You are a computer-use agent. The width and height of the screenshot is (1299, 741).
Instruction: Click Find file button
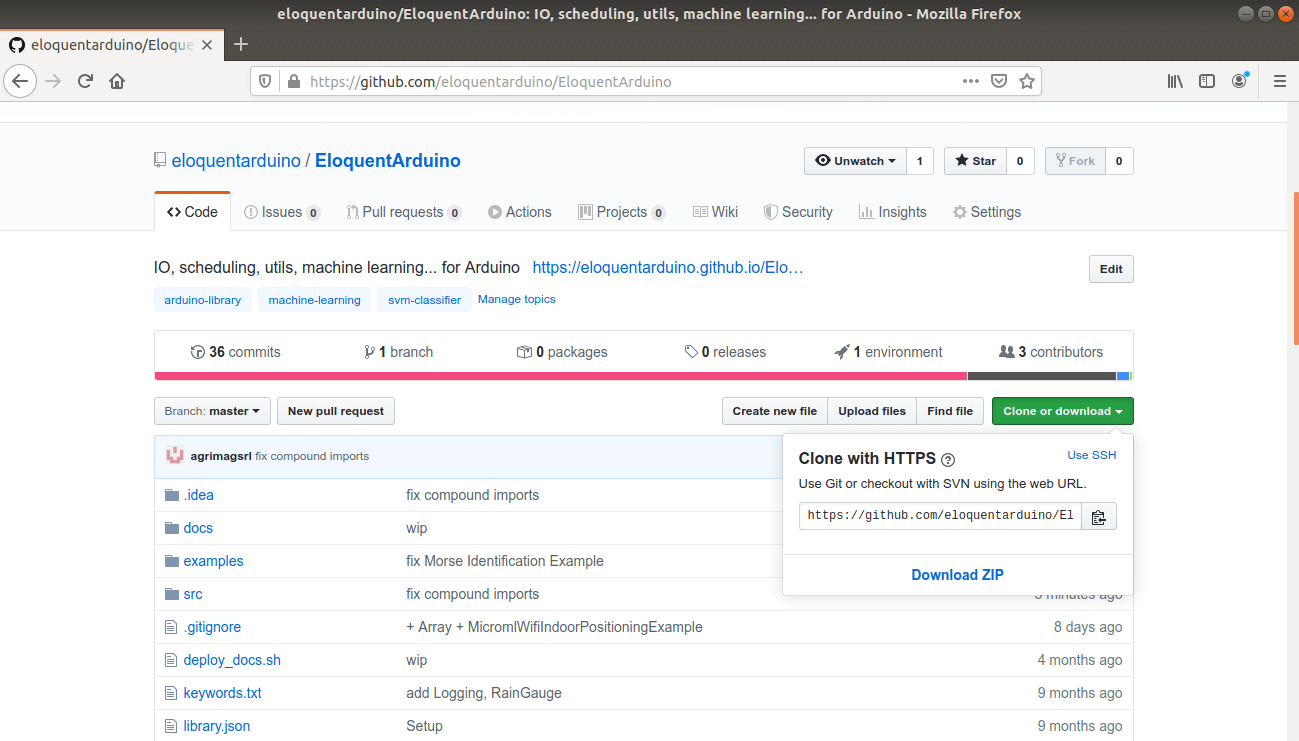950,411
